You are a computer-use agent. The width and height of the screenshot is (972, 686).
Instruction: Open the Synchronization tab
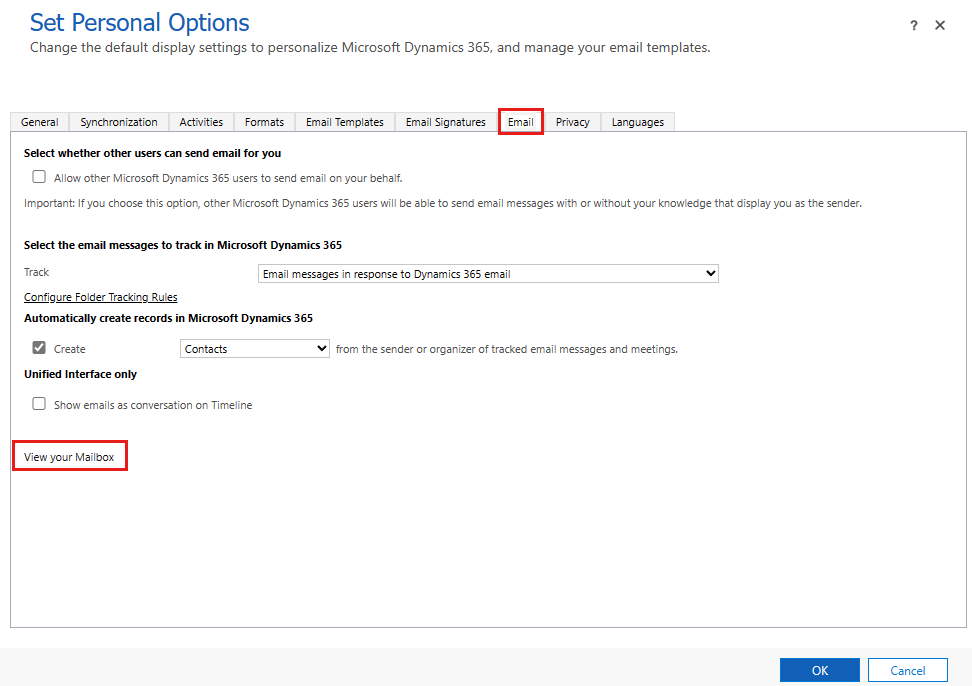[119, 122]
